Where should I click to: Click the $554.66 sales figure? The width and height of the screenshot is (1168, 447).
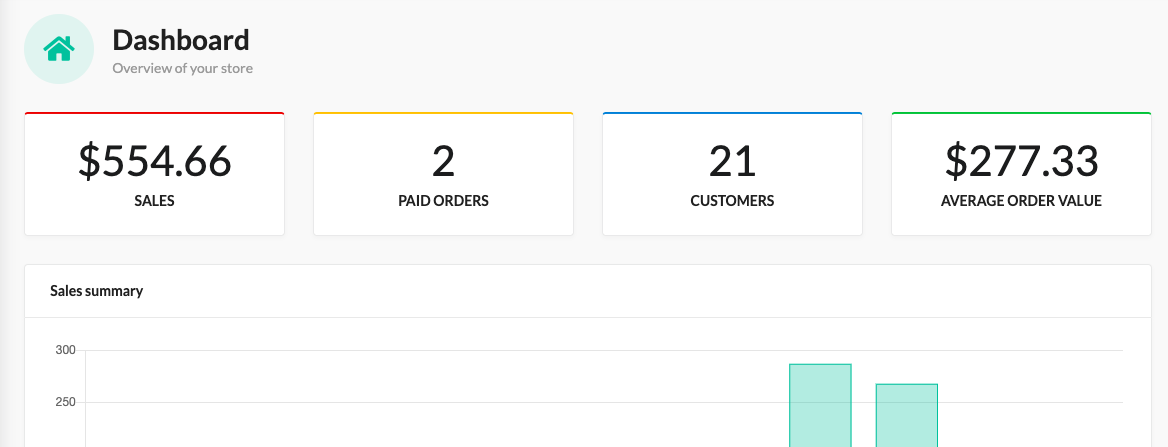point(155,161)
